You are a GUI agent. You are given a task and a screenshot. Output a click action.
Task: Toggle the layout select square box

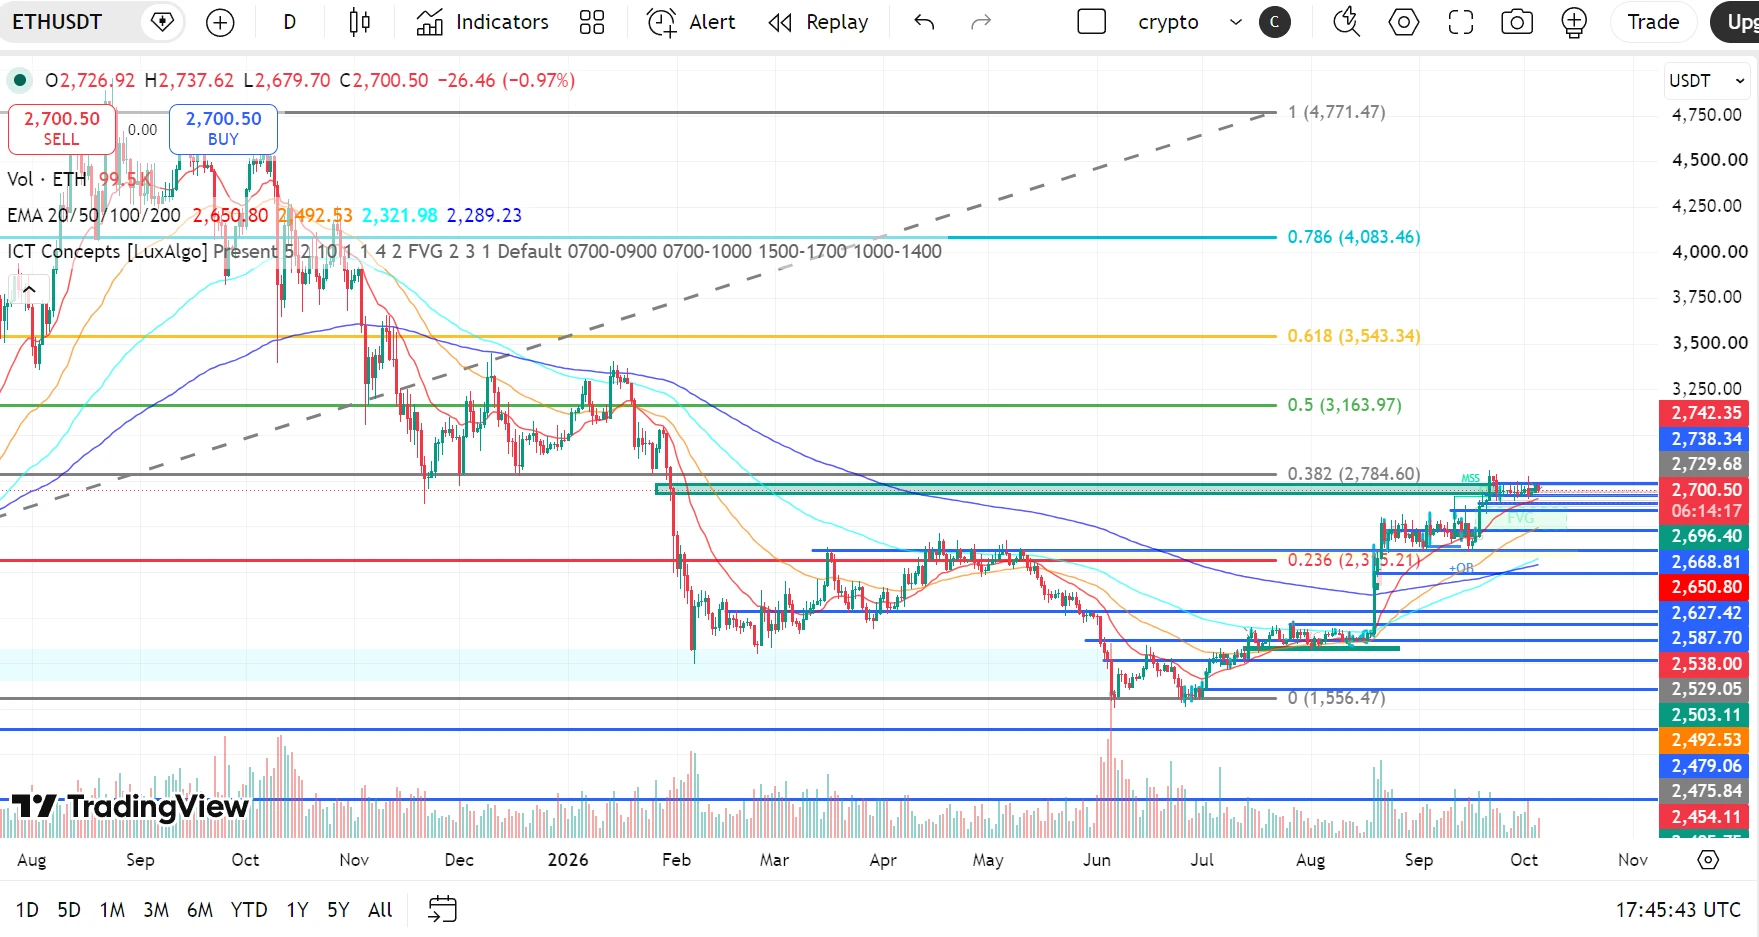pyautogui.click(x=1092, y=22)
